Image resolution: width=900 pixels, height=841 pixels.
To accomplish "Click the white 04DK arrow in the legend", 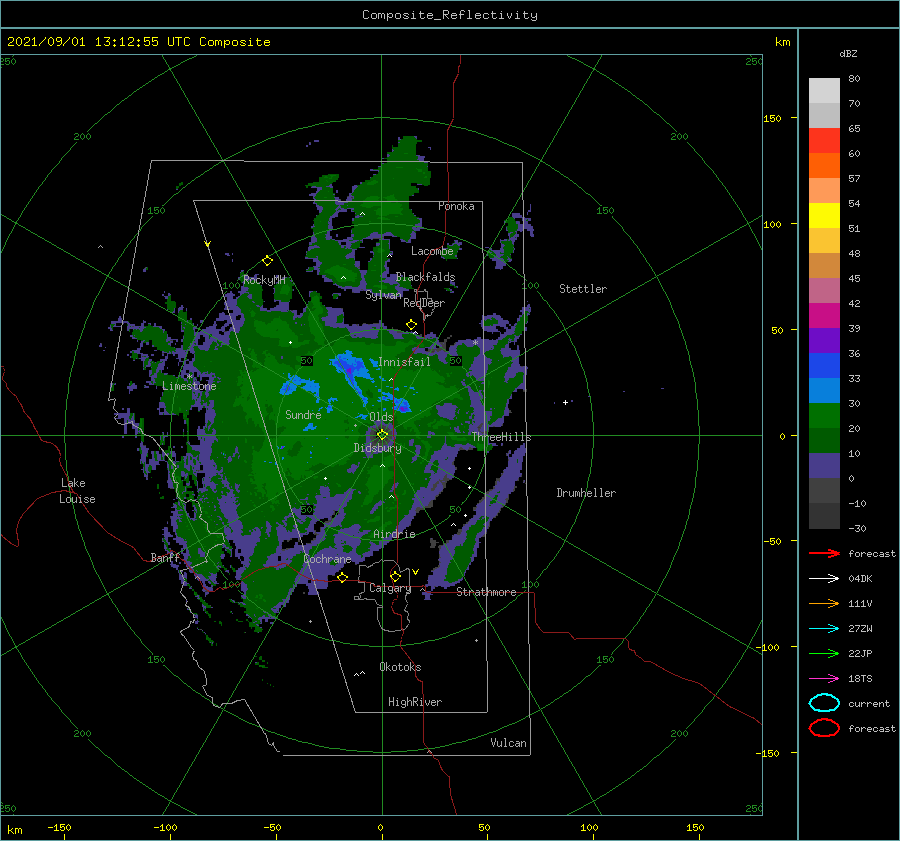I will [x=824, y=578].
